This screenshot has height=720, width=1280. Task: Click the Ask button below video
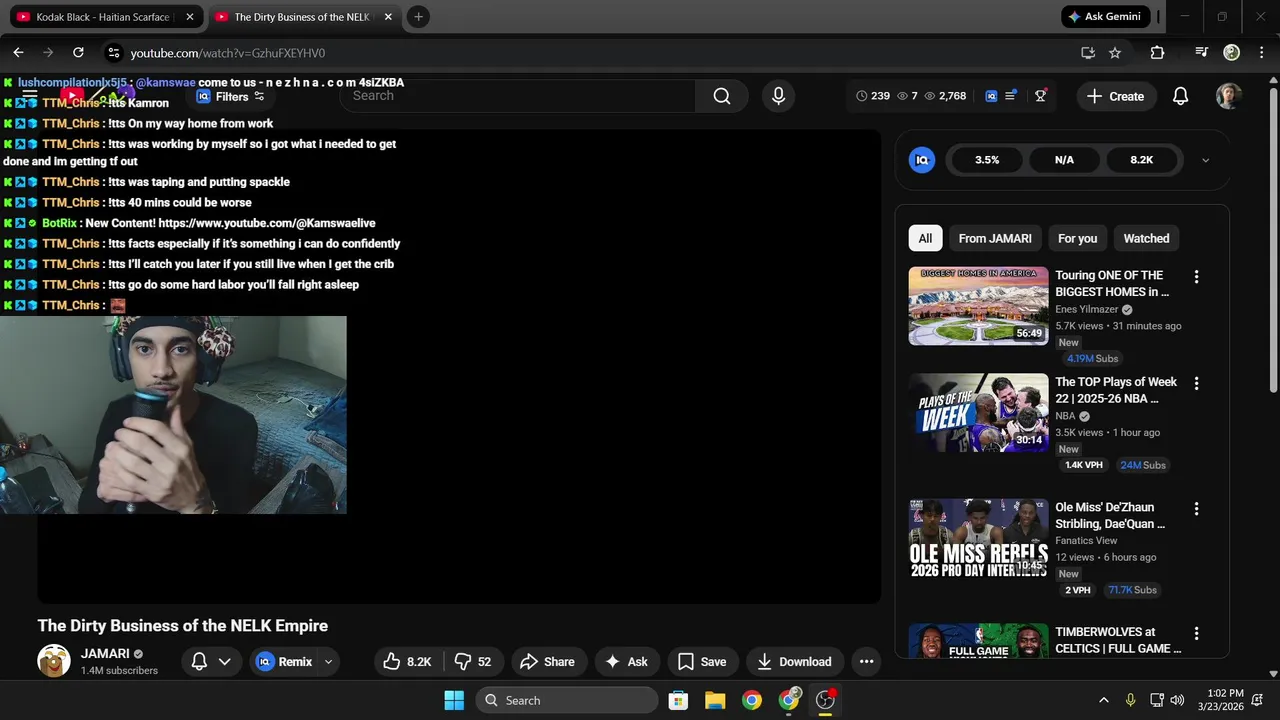pyautogui.click(x=626, y=661)
